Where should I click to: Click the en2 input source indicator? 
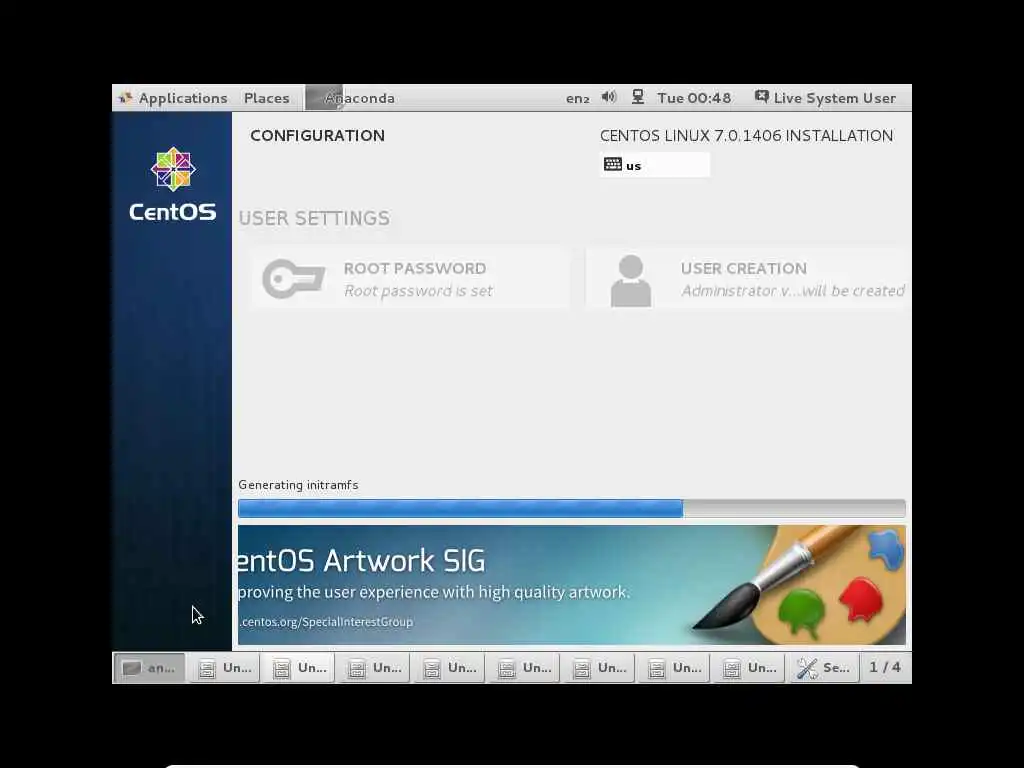click(x=577, y=99)
